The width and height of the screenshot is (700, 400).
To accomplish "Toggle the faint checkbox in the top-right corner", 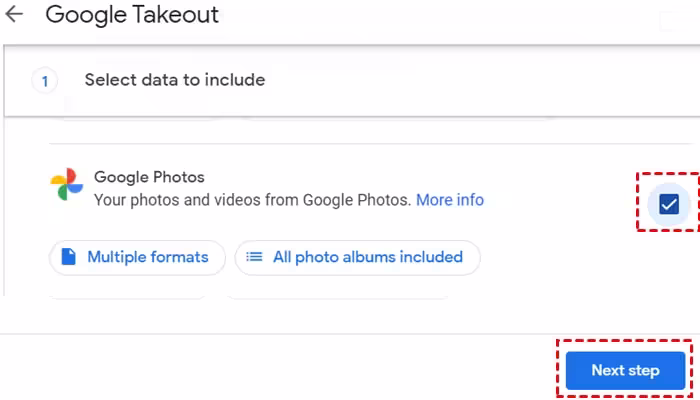I will click(x=669, y=21).
